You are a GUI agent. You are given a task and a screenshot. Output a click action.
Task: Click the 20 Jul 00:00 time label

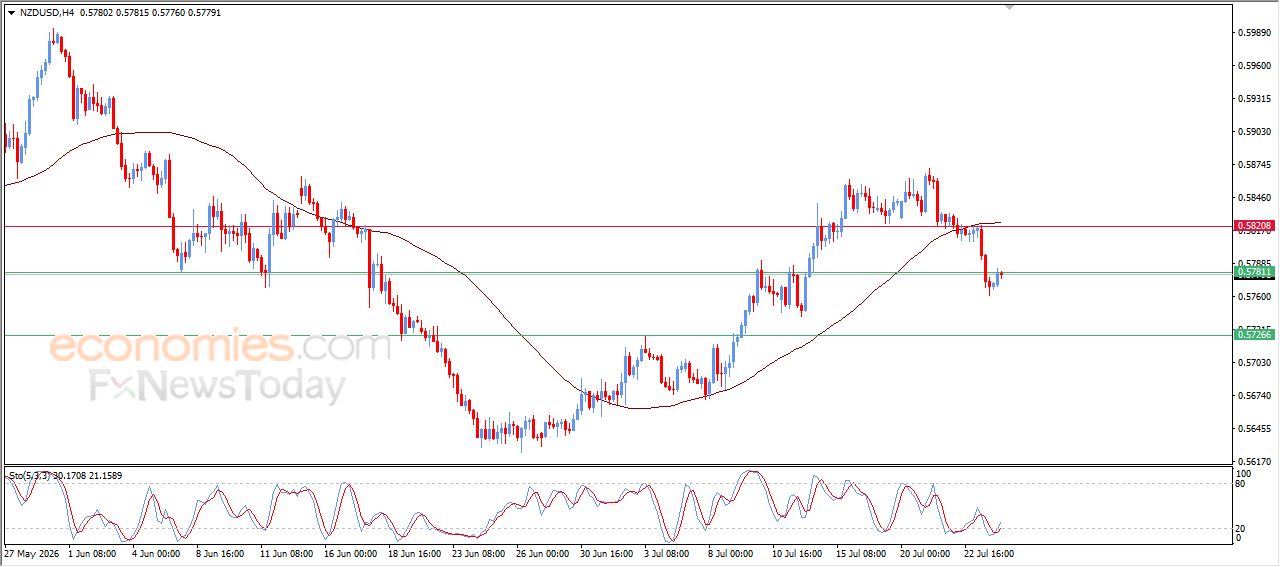point(923,552)
